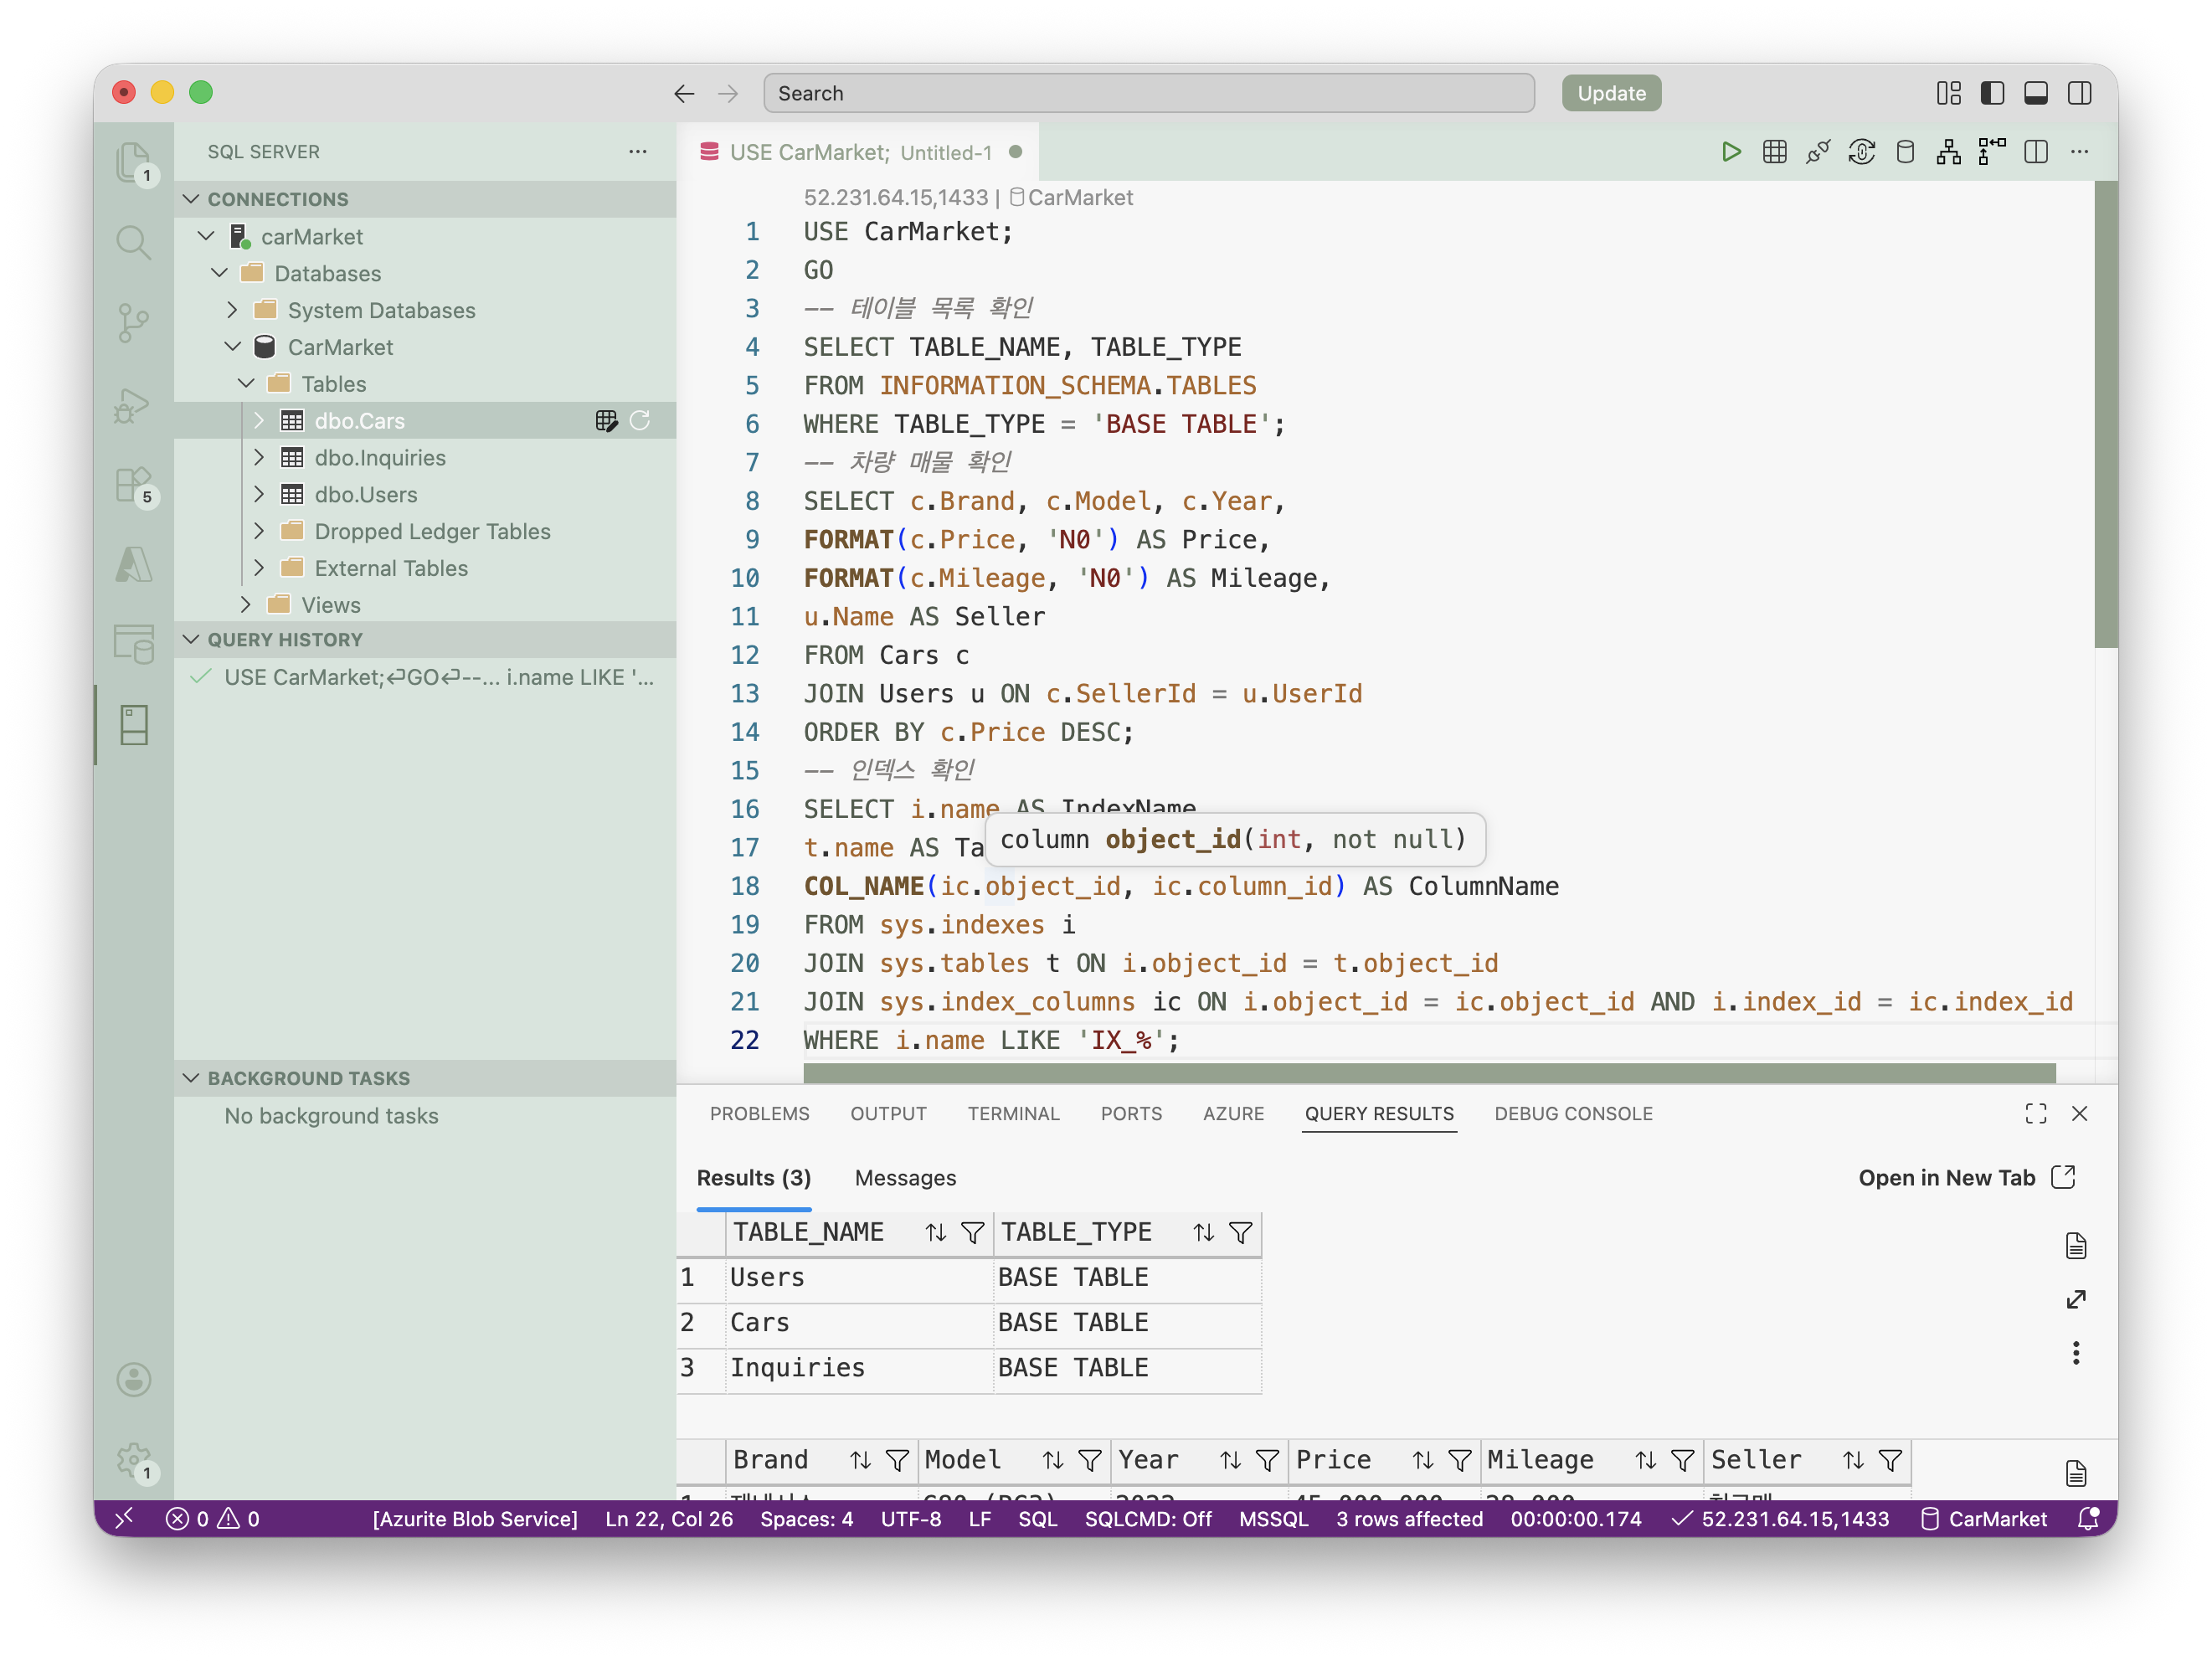This screenshot has width=2212, height=1661.
Task: Toggle the bottom panel layout button
Action: coord(2036,93)
